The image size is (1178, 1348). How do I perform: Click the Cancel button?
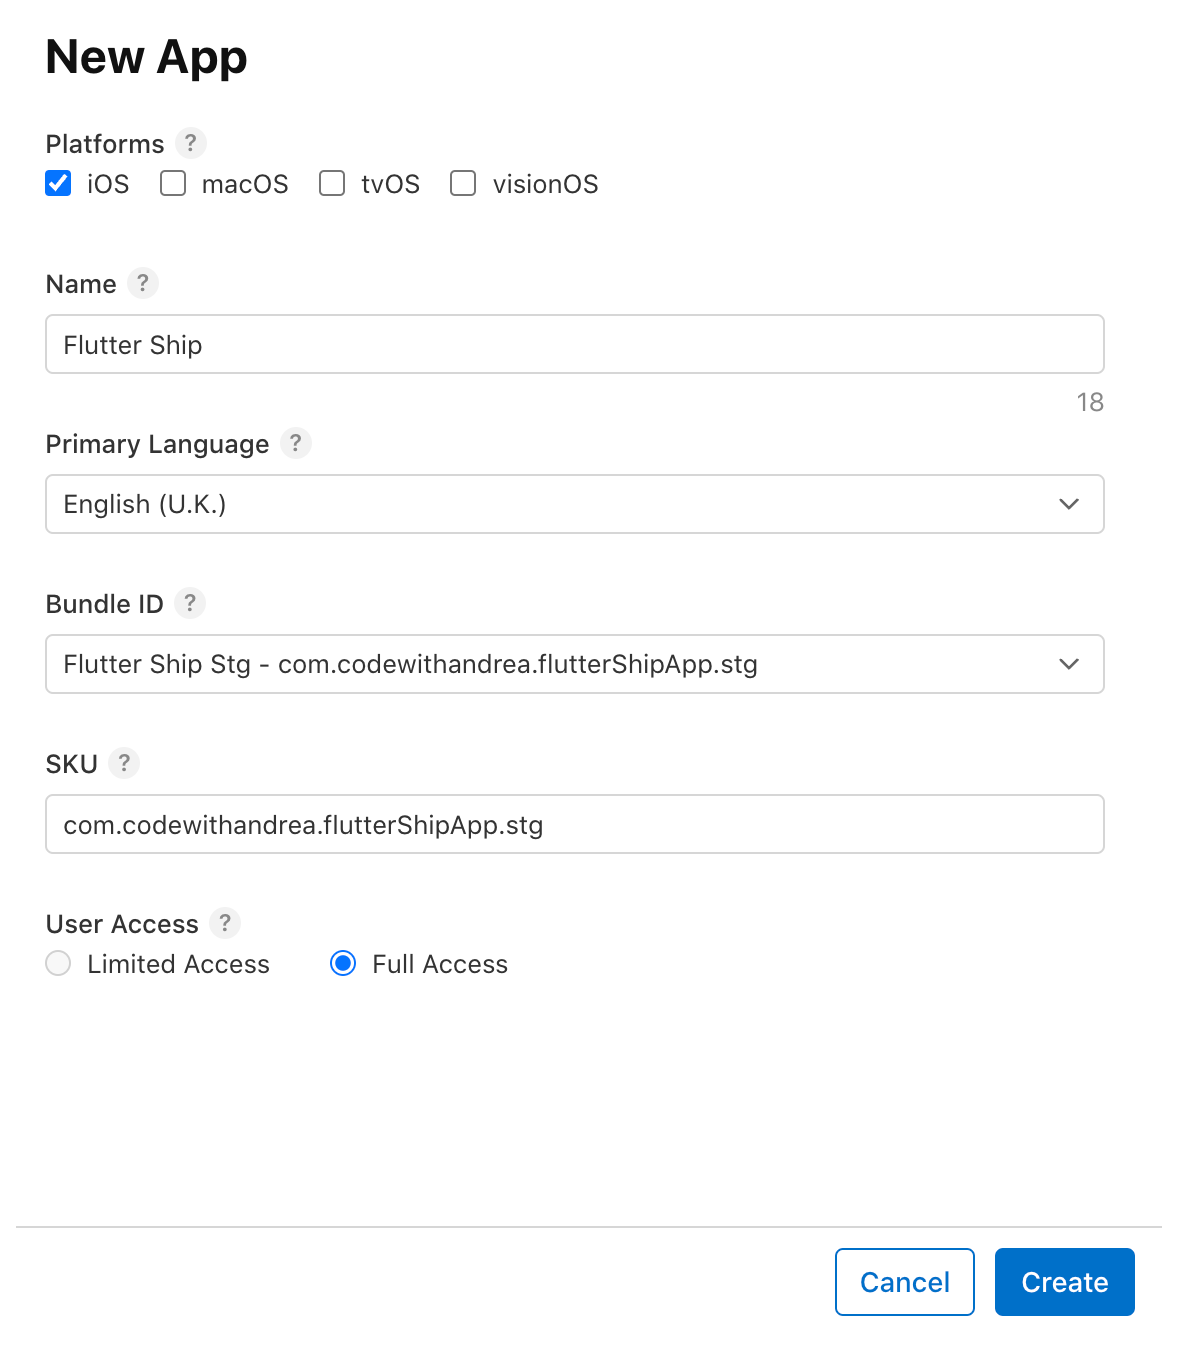point(904,1281)
